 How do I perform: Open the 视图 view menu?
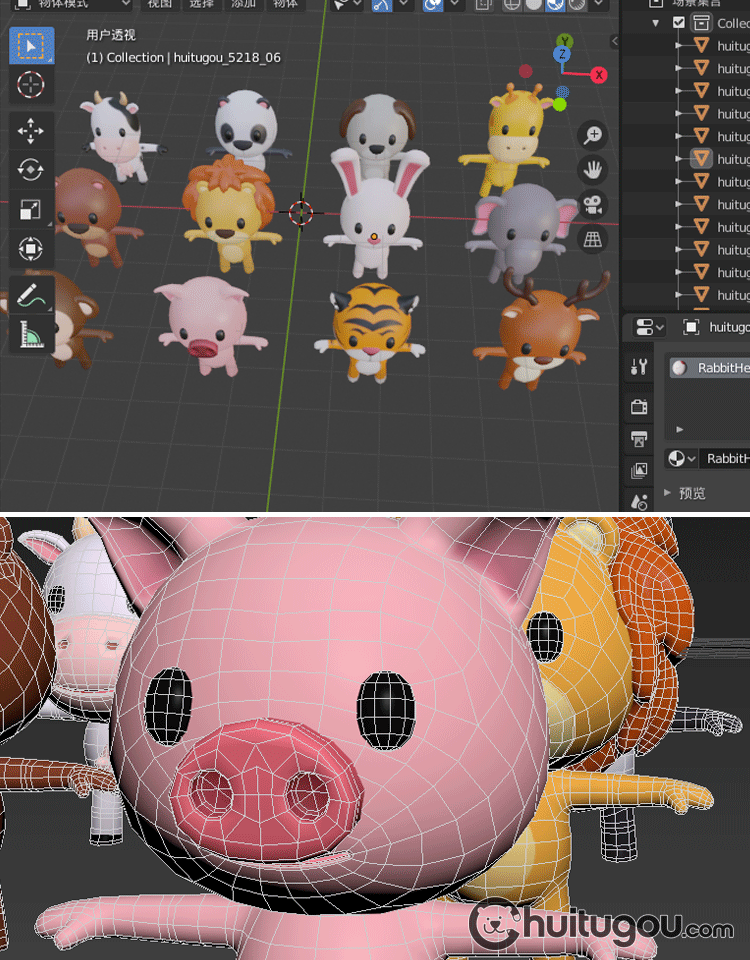coord(159,4)
